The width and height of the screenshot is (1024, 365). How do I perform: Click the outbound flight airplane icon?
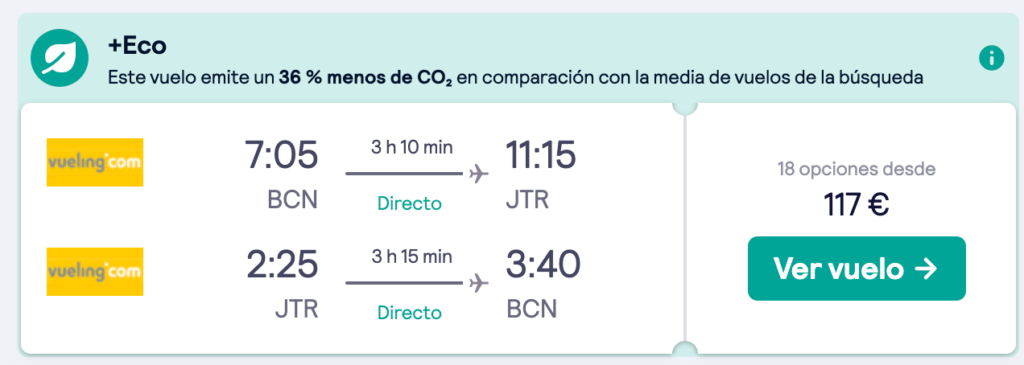click(x=479, y=174)
